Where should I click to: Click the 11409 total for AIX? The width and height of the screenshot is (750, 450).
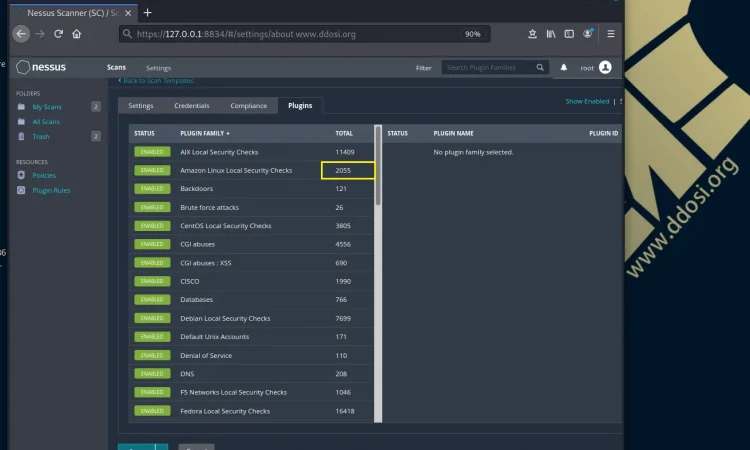tap(345, 152)
